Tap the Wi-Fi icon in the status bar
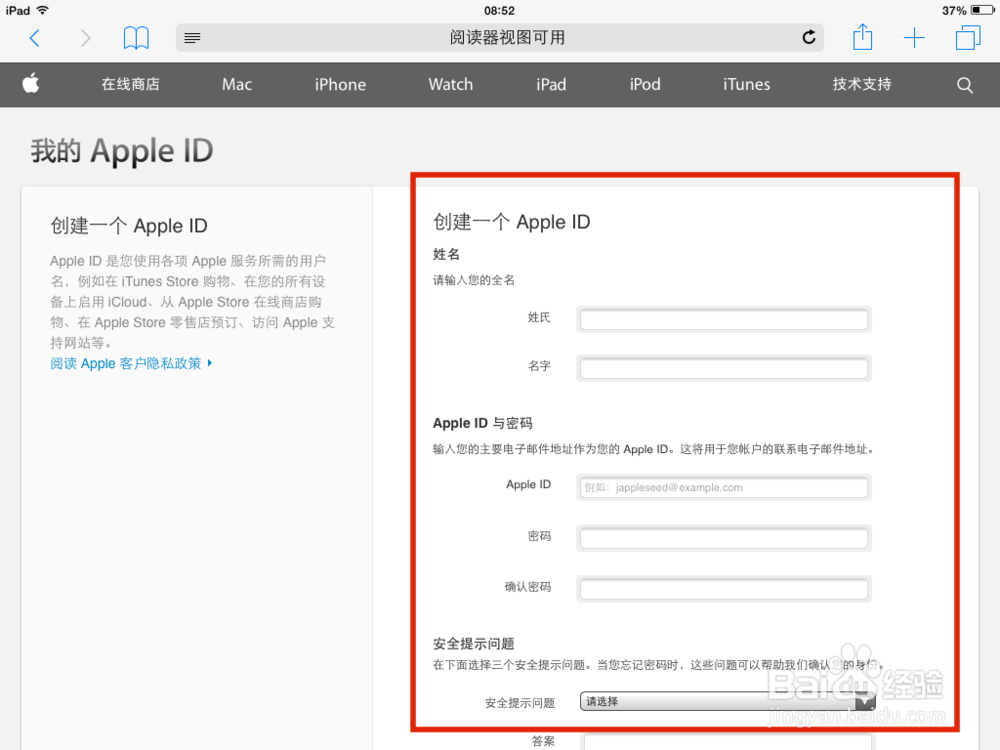The image size is (1000, 750). pos(43,10)
